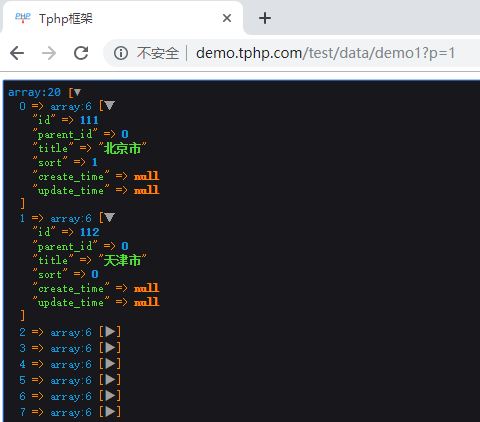Click the id value 112
The image size is (480, 422).
coord(90,232)
